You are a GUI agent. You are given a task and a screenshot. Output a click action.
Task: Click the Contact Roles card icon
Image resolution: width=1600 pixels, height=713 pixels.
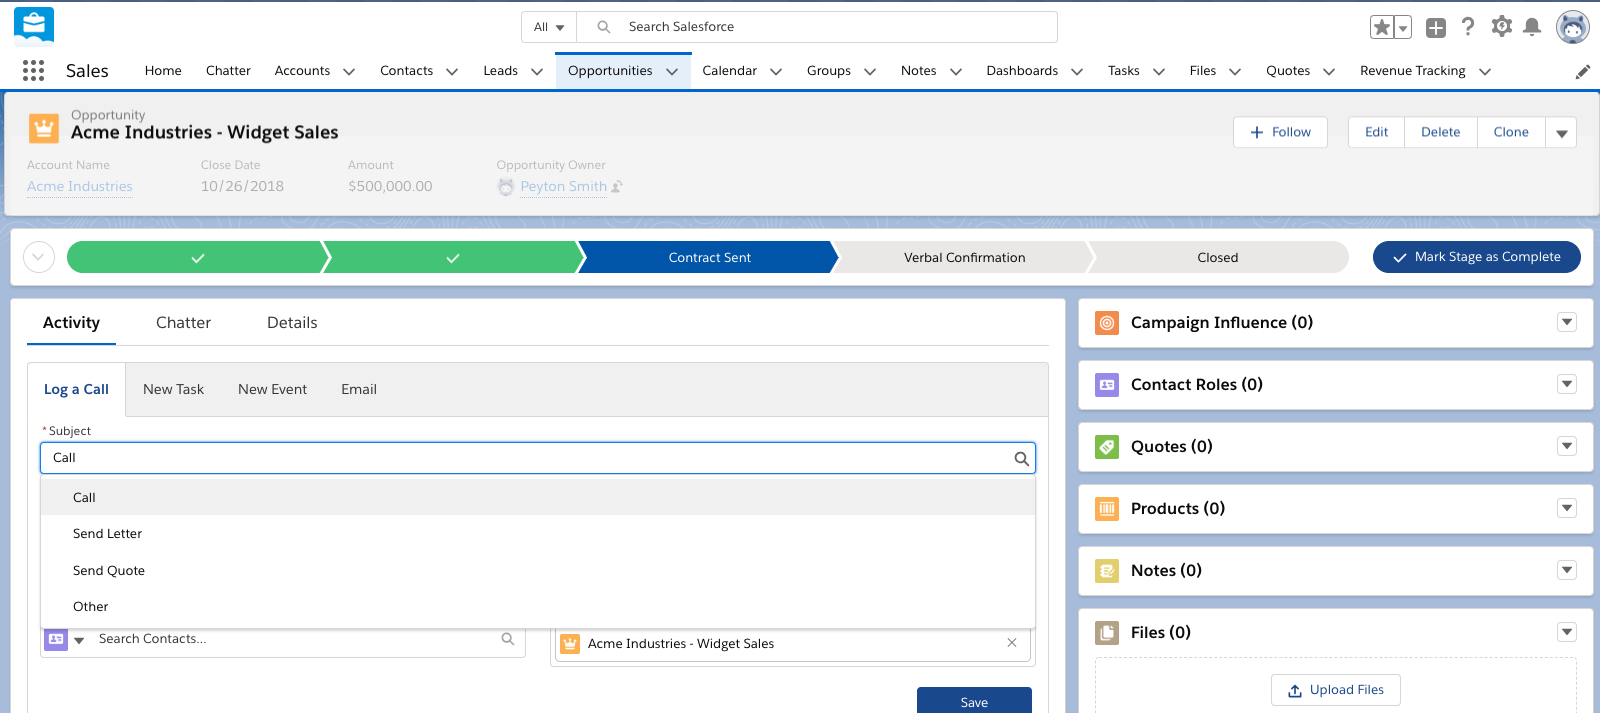[x=1107, y=385]
